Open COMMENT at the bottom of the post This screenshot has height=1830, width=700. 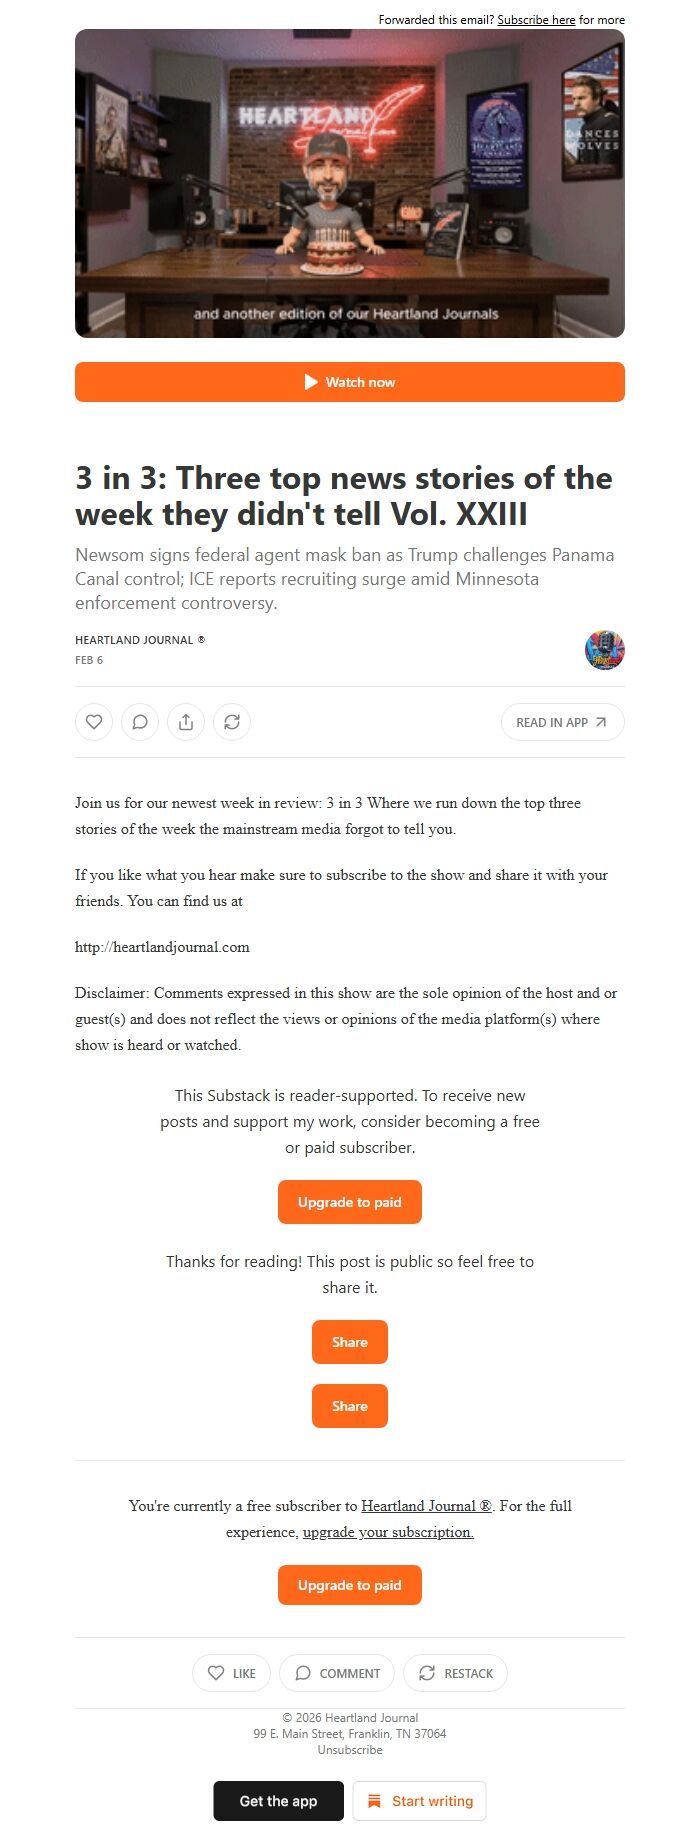click(x=337, y=1673)
